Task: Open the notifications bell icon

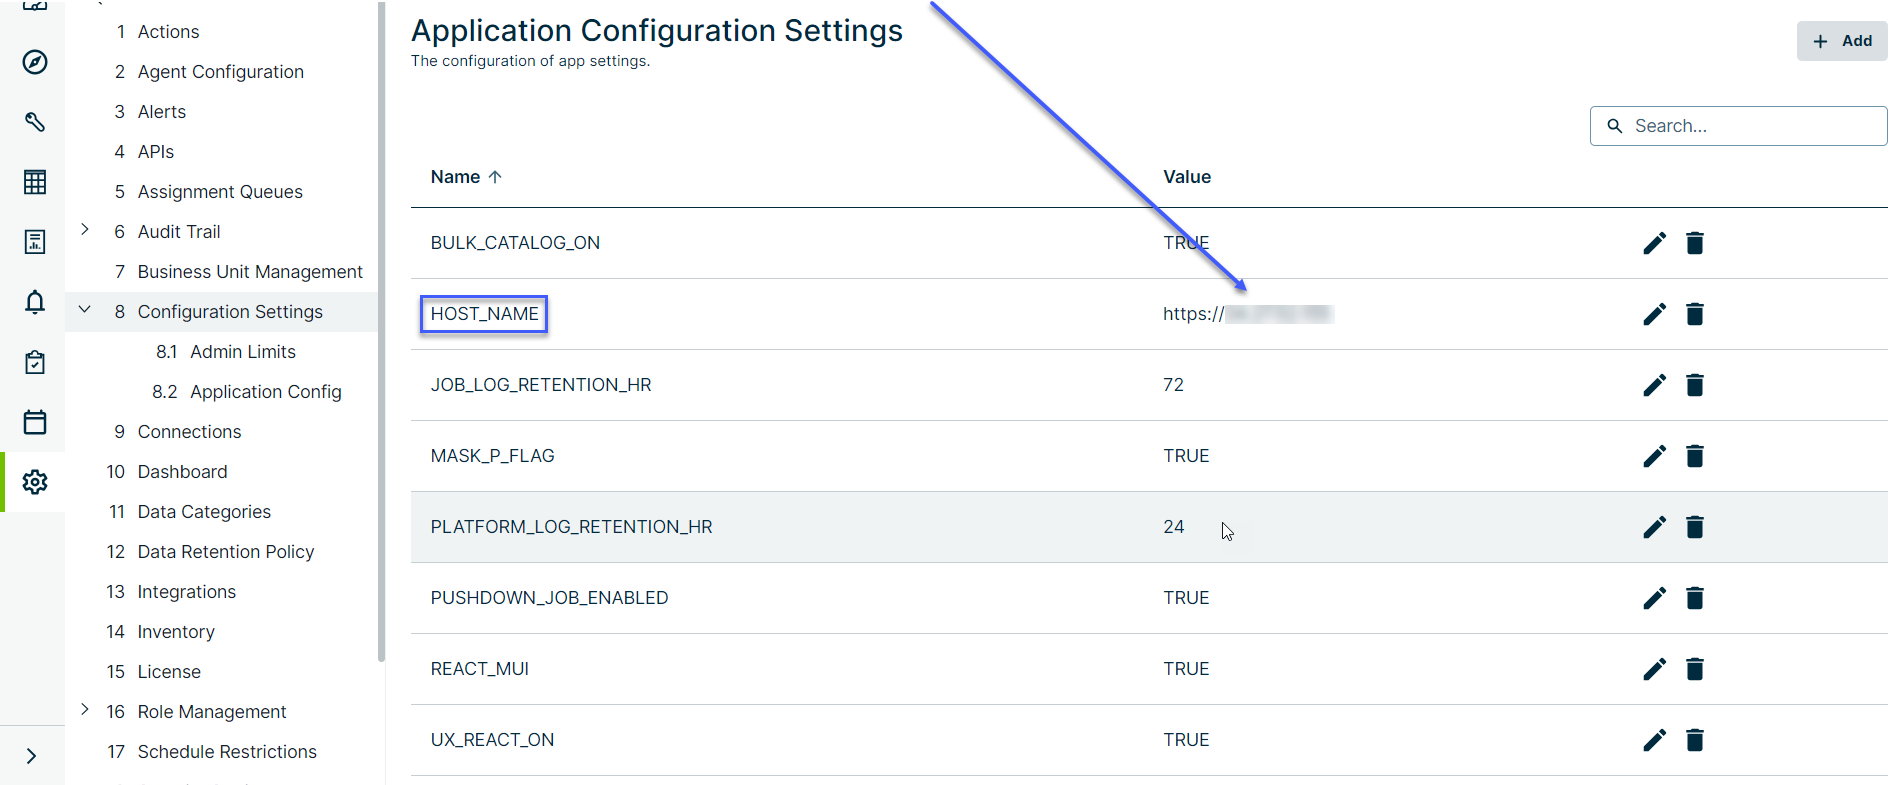Action: pyautogui.click(x=35, y=302)
